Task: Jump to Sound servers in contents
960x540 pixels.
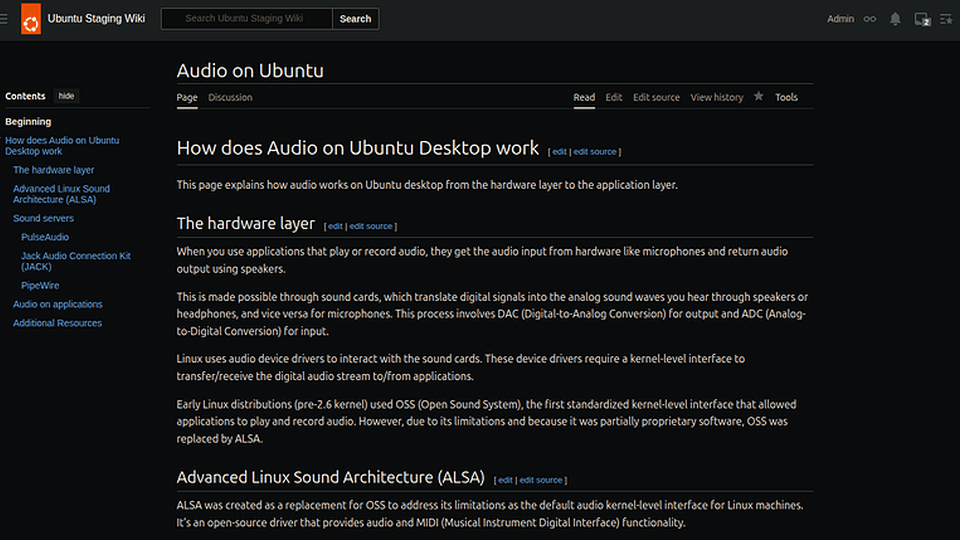Action: (x=43, y=218)
